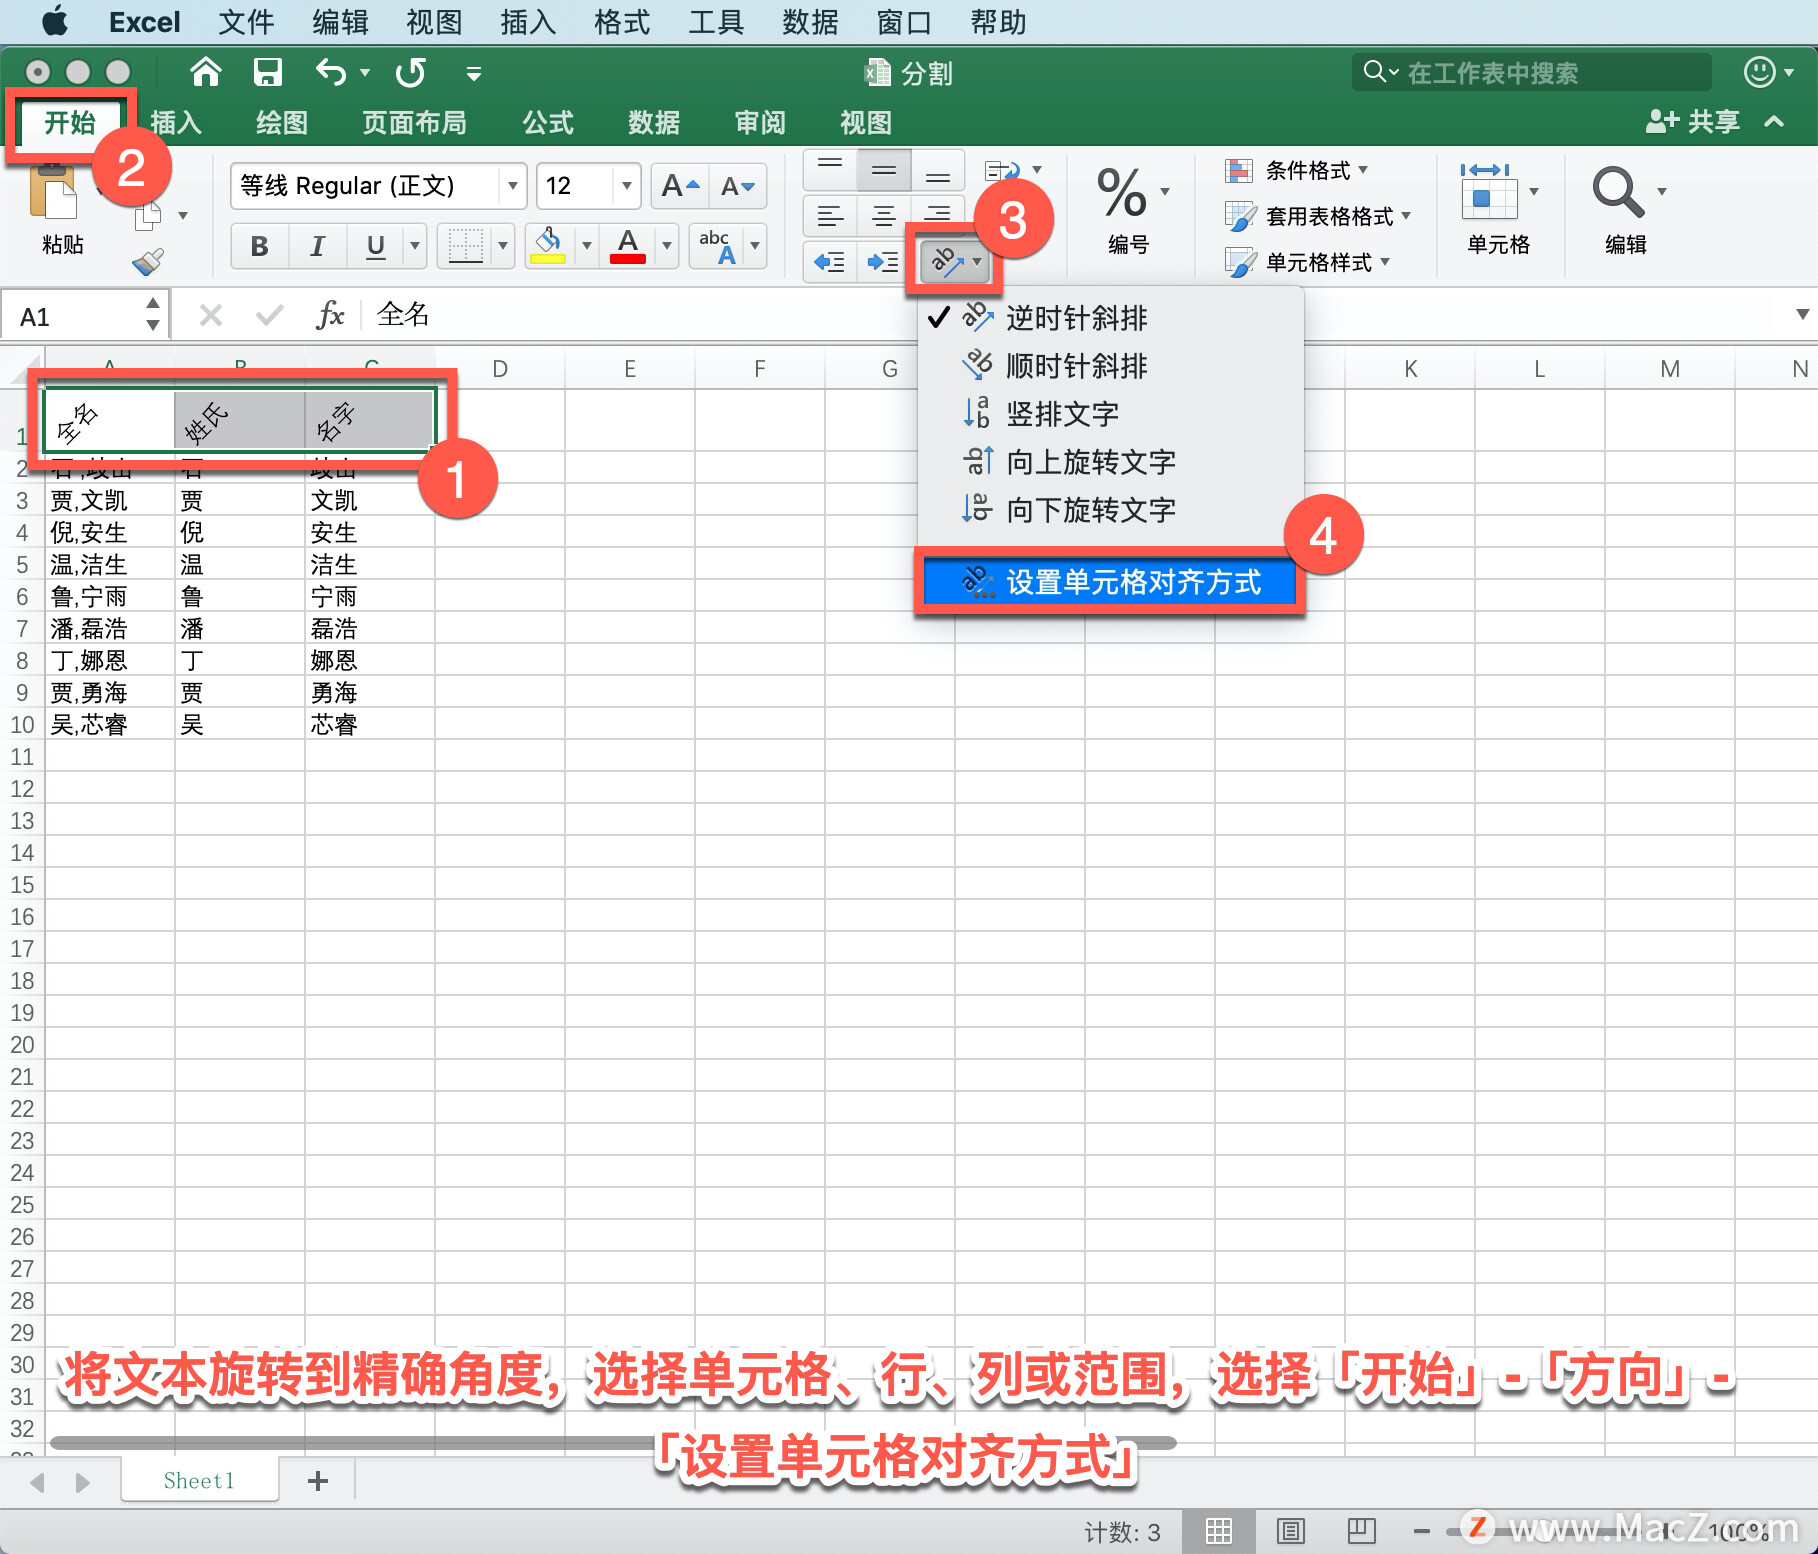Viewport: 1818px width, 1554px height.
Task: Open 条件格式 dropdown
Action: pos(1297,171)
